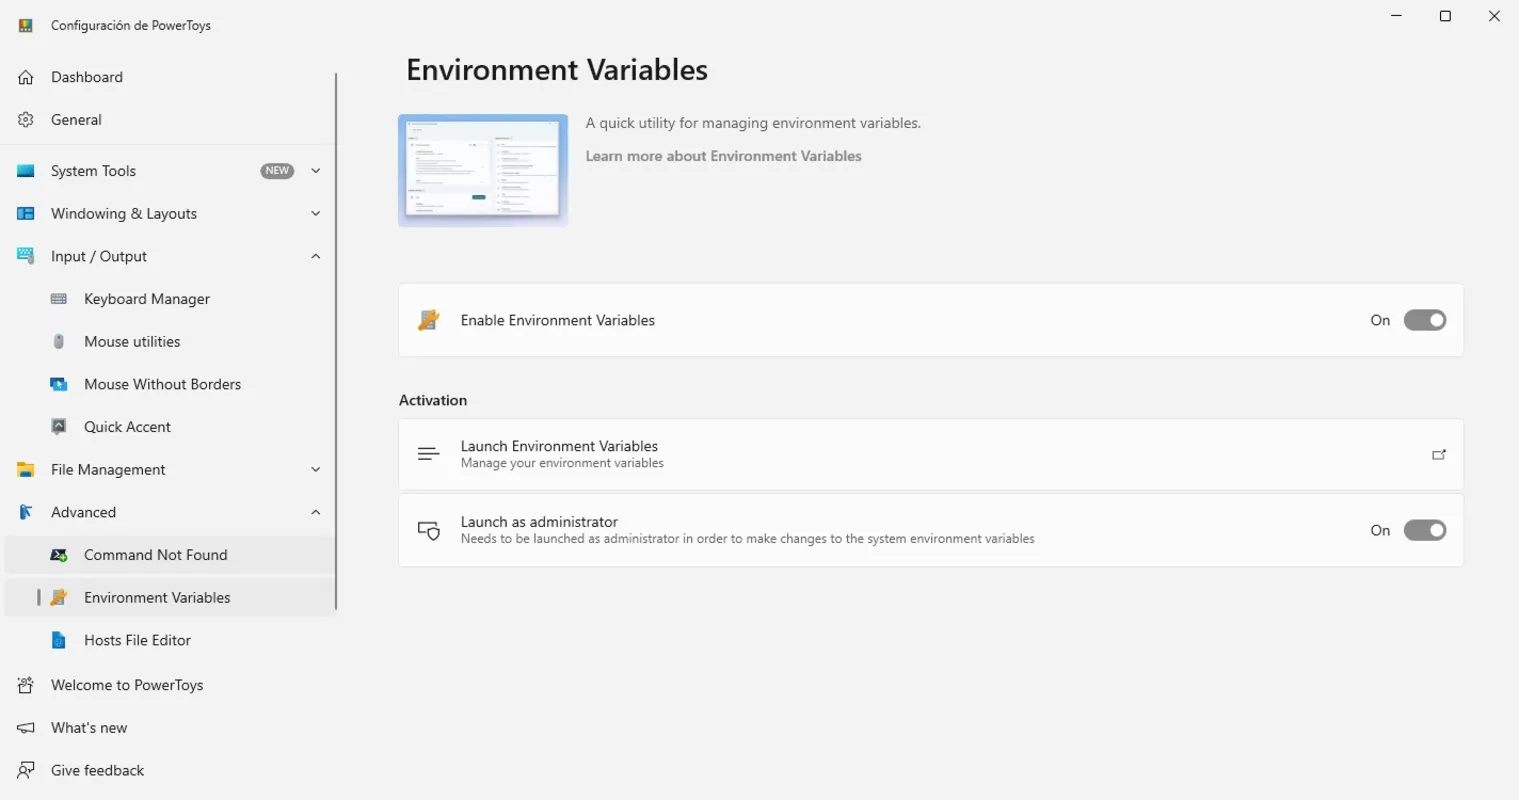Click the Environment Variables sidebar icon
This screenshot has width=1519, height=800.
click(59, 598)
